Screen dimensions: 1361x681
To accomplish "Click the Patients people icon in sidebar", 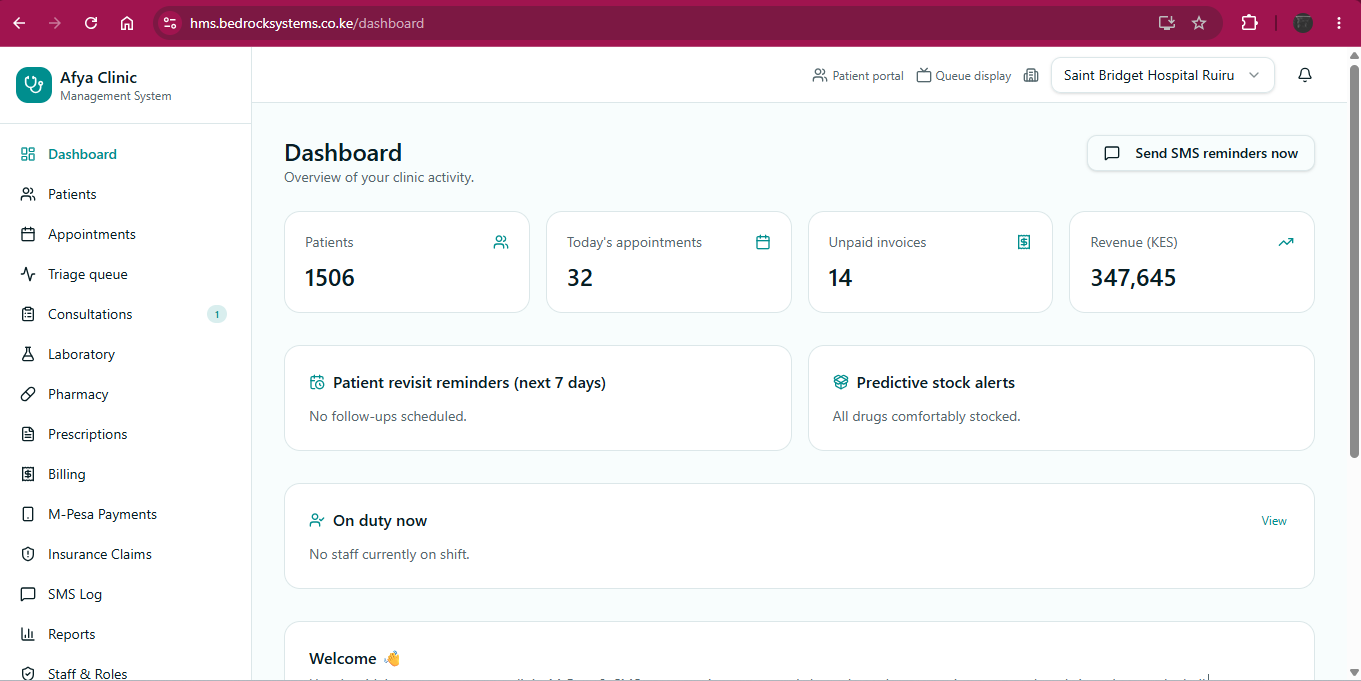I will 28,194.
